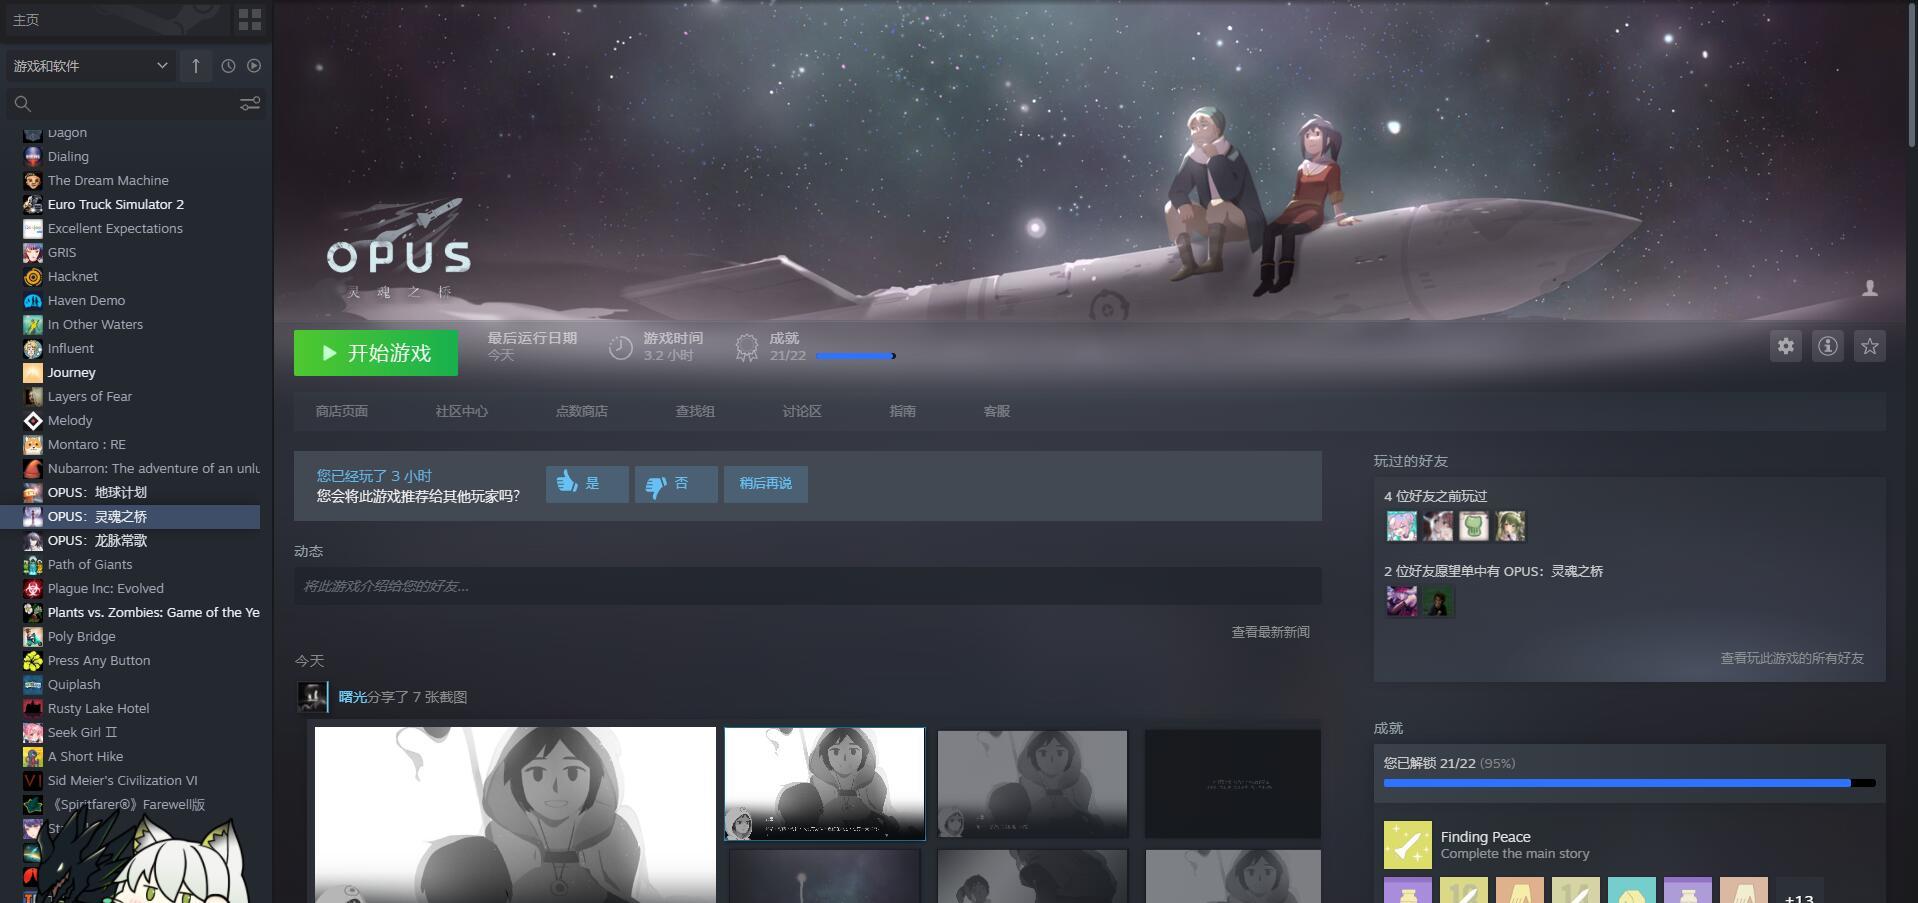Open the 商店页面 tab
This screenshot has width=1918, height=903.
pyautogui.click(x=342, y=411)
